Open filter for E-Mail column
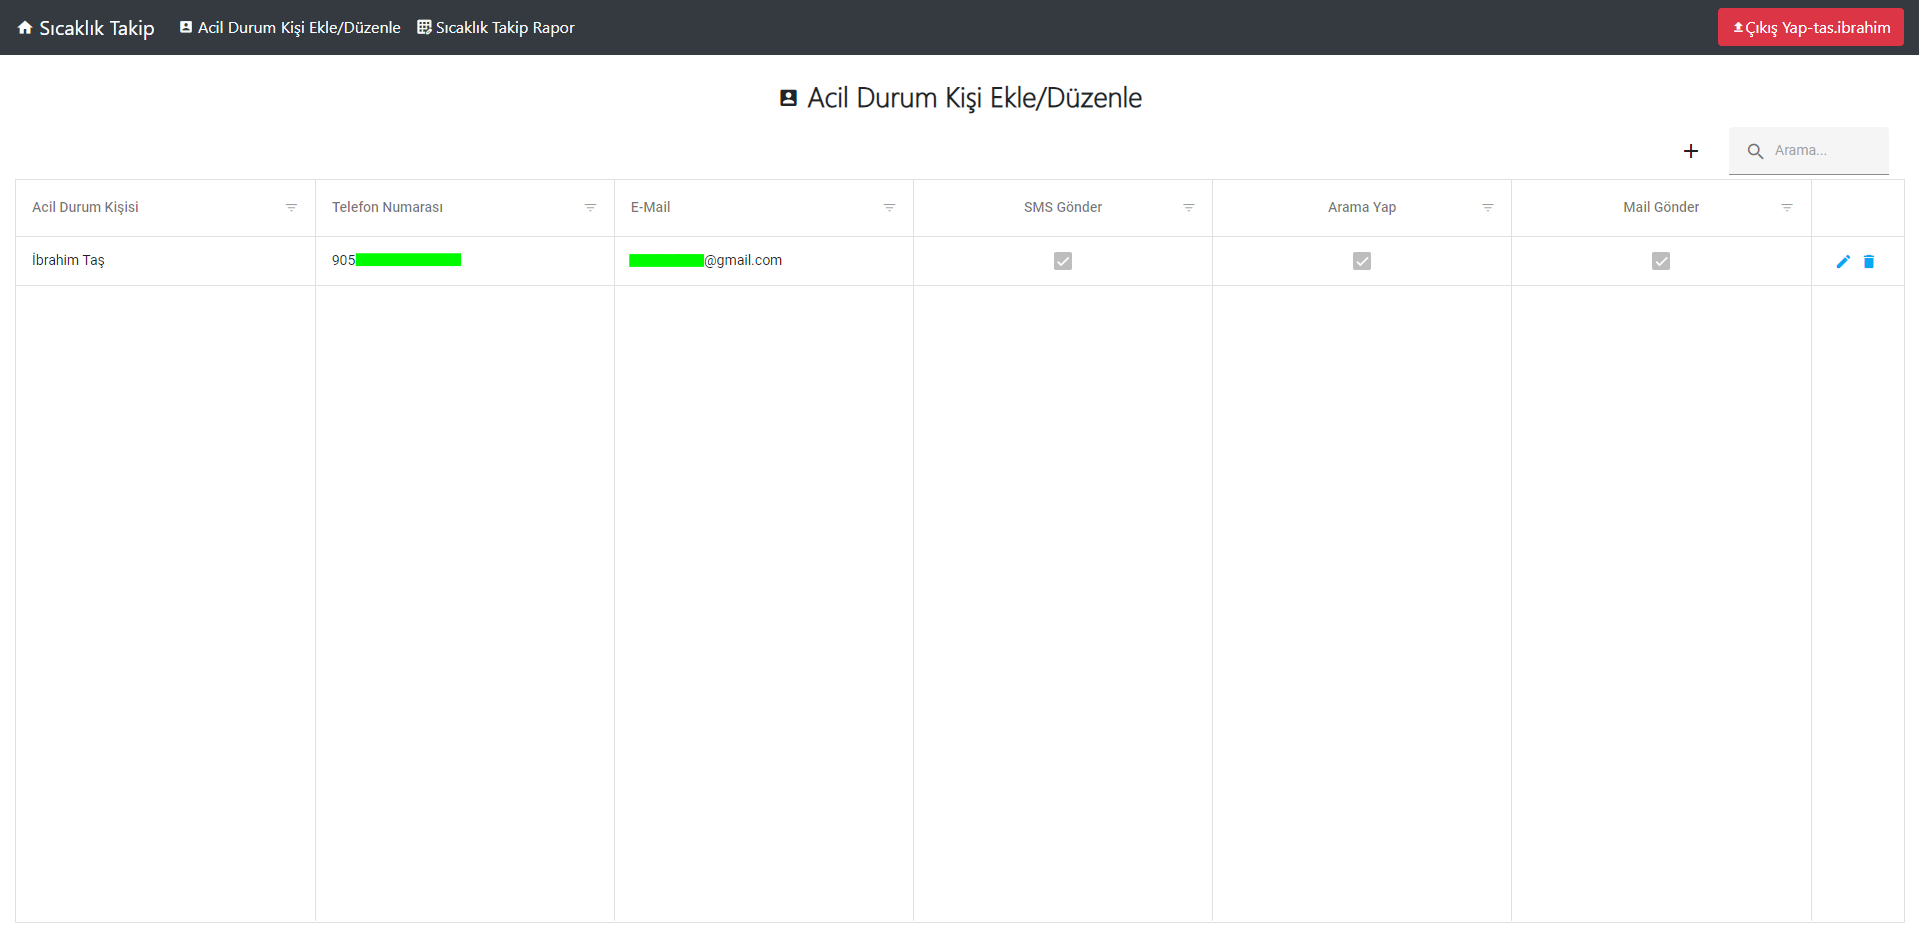Screen dimensions: 1919x943 tap(889, 208)
